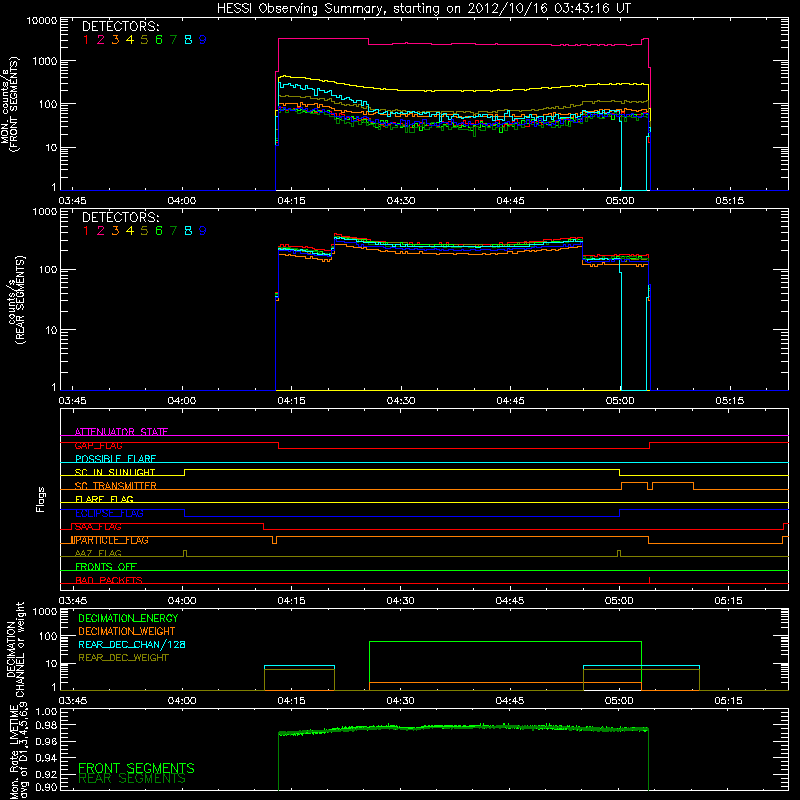Click the 0.92 tick on livetime y-axis
Screen dimensions: 800x800
pos(46,773)
